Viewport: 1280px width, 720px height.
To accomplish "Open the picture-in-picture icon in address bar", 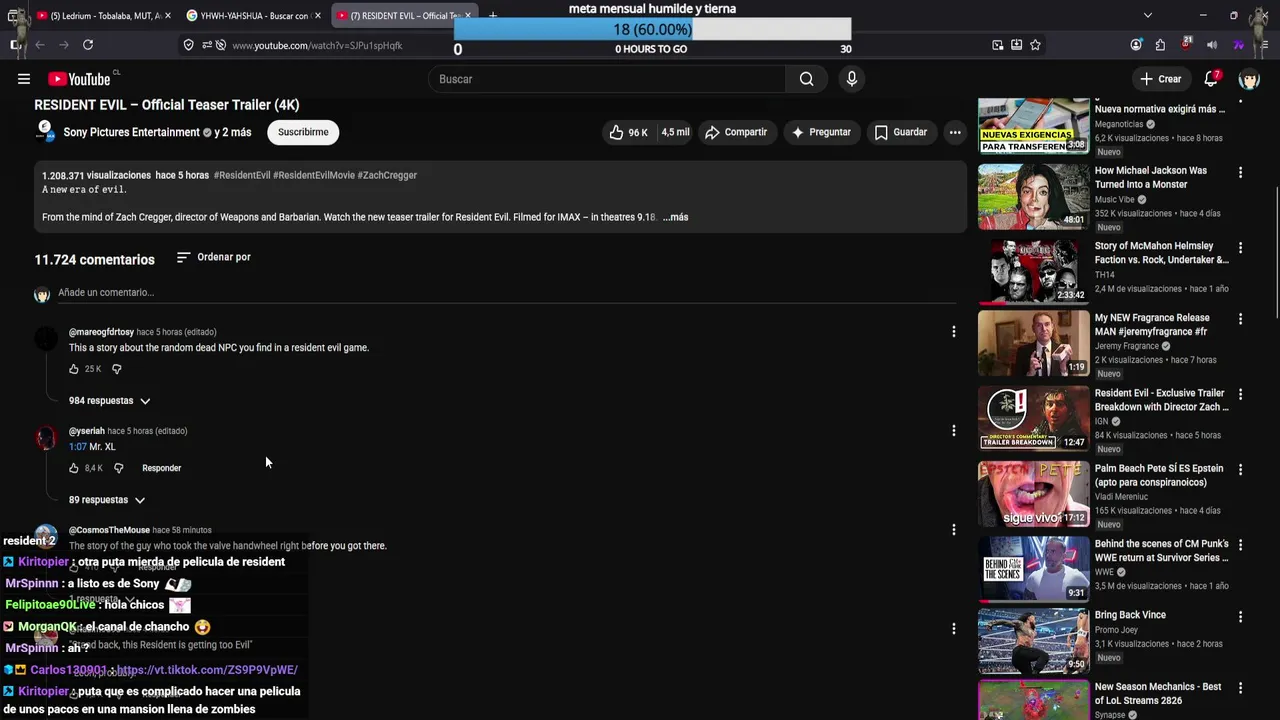I will [x=998, y=45].
